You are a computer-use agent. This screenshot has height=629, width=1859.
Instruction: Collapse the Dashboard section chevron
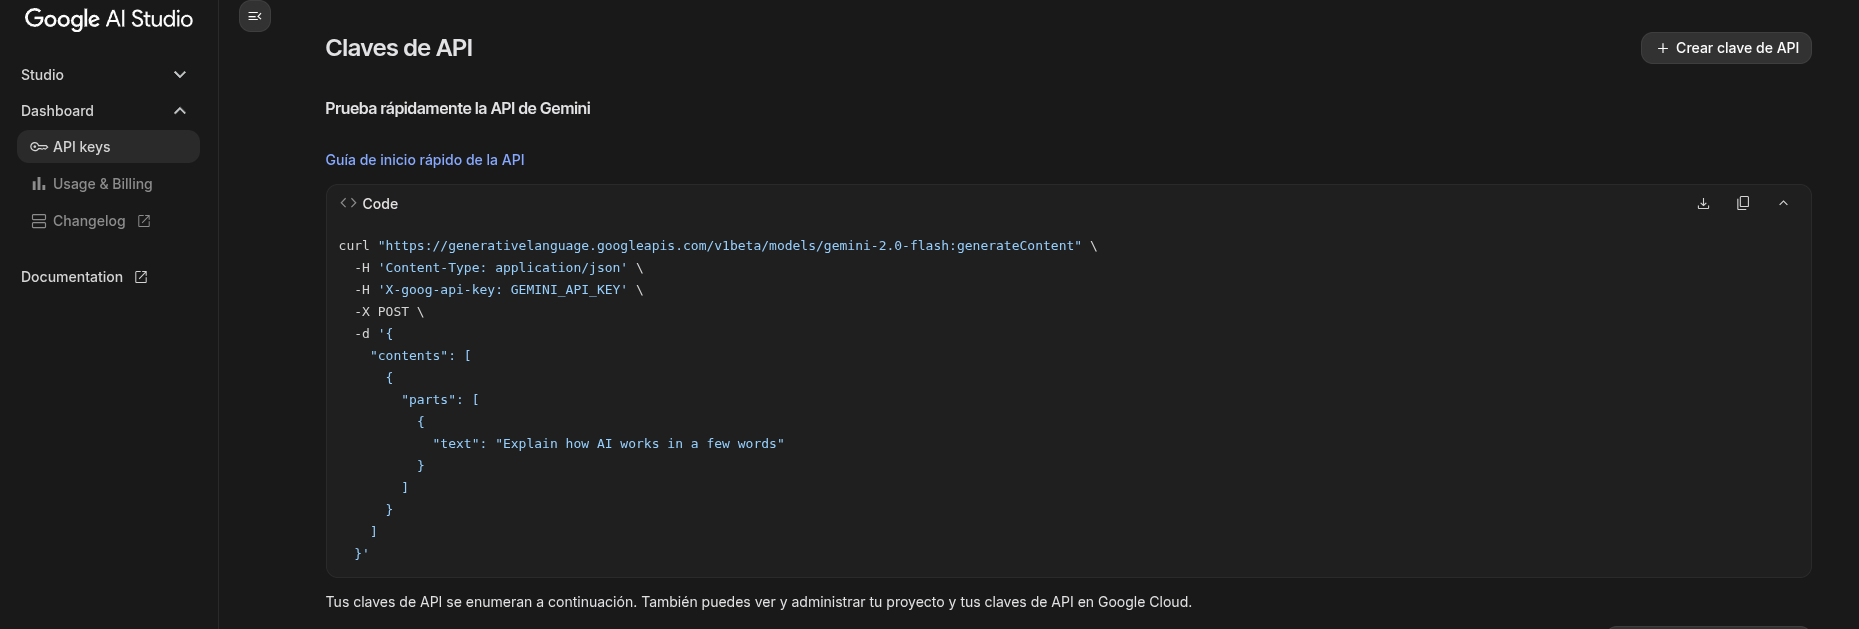tap(180, 111)
